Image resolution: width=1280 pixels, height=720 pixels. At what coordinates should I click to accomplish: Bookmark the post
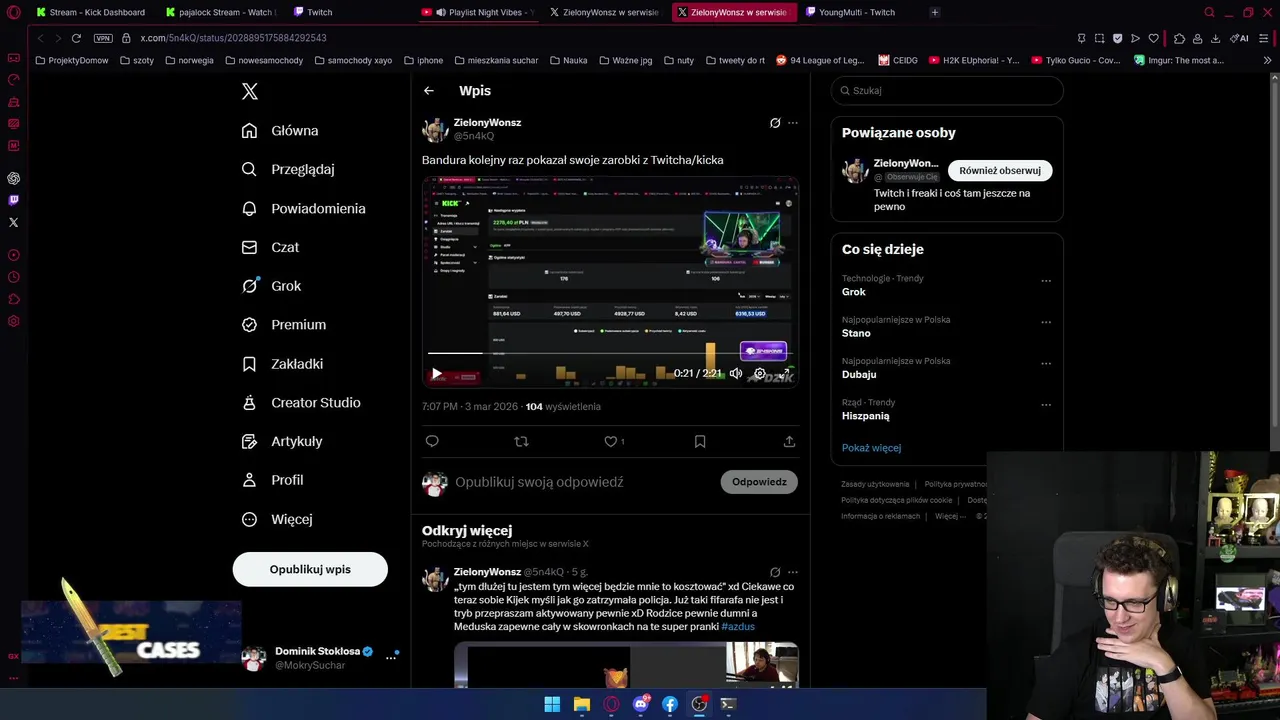[x=700, y=441]
